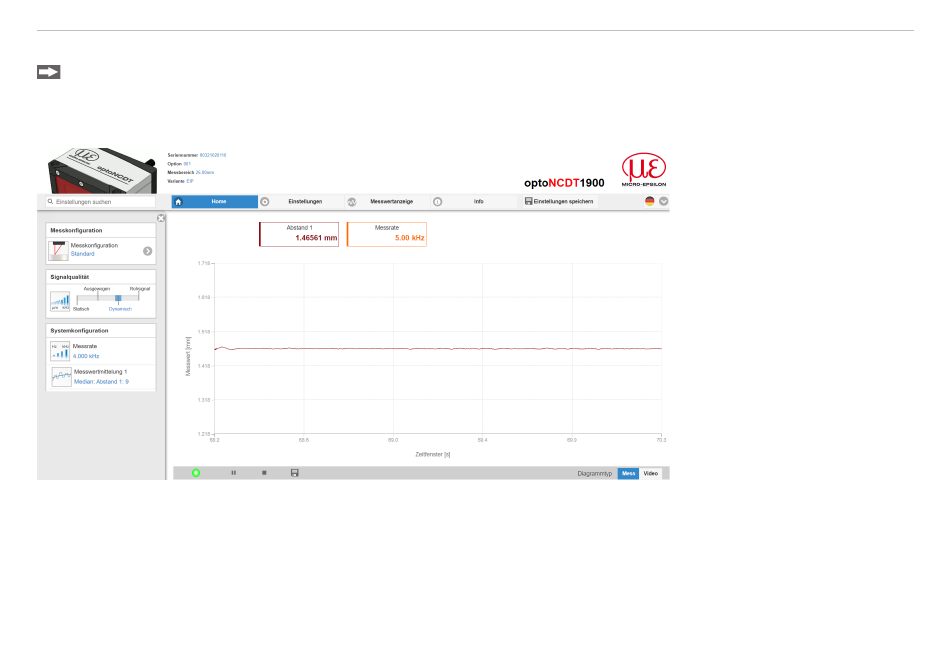Click the info circle icon
The height and width of the screenshot is (665, 950).
(x=437, y=202)
